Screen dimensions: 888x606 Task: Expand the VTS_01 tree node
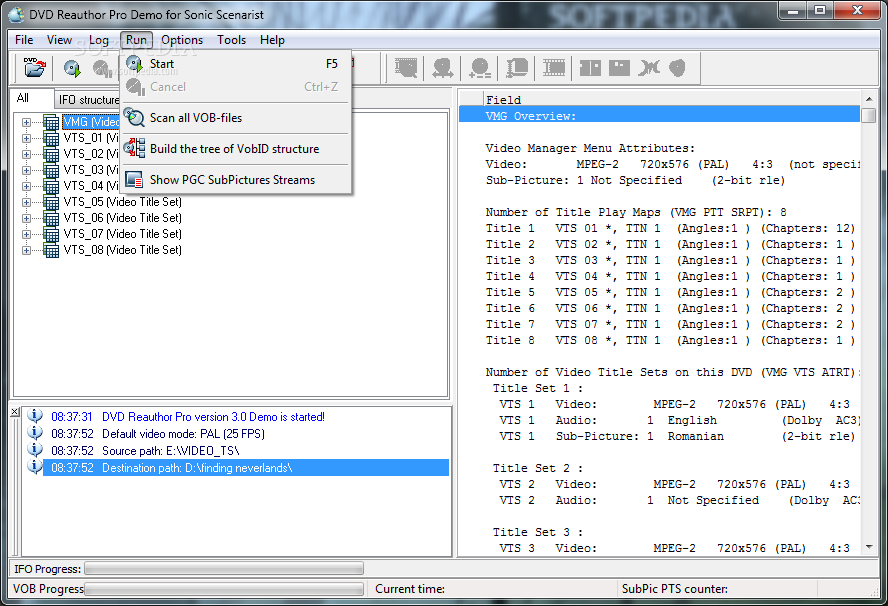pyautogui.click(x=26, y=138)
